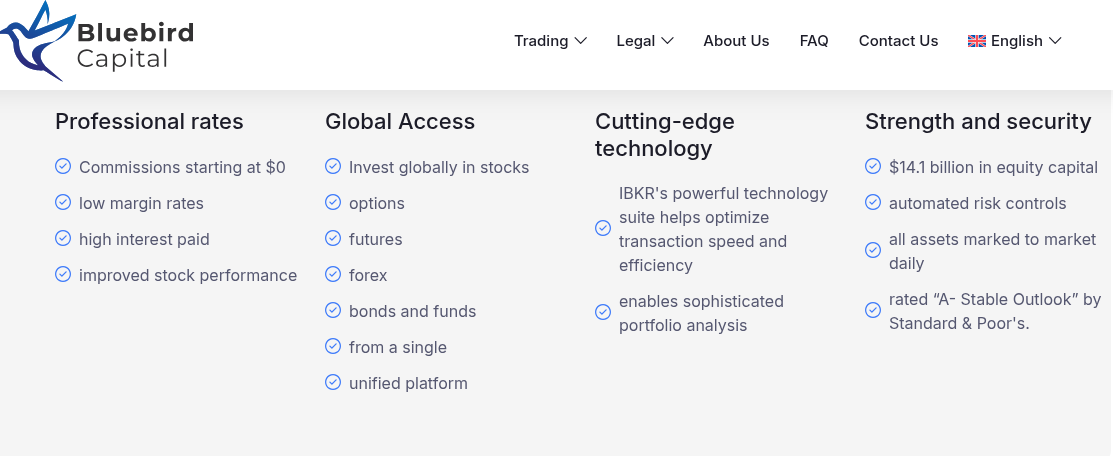Open the FAQ page

(x=814, y=41)
